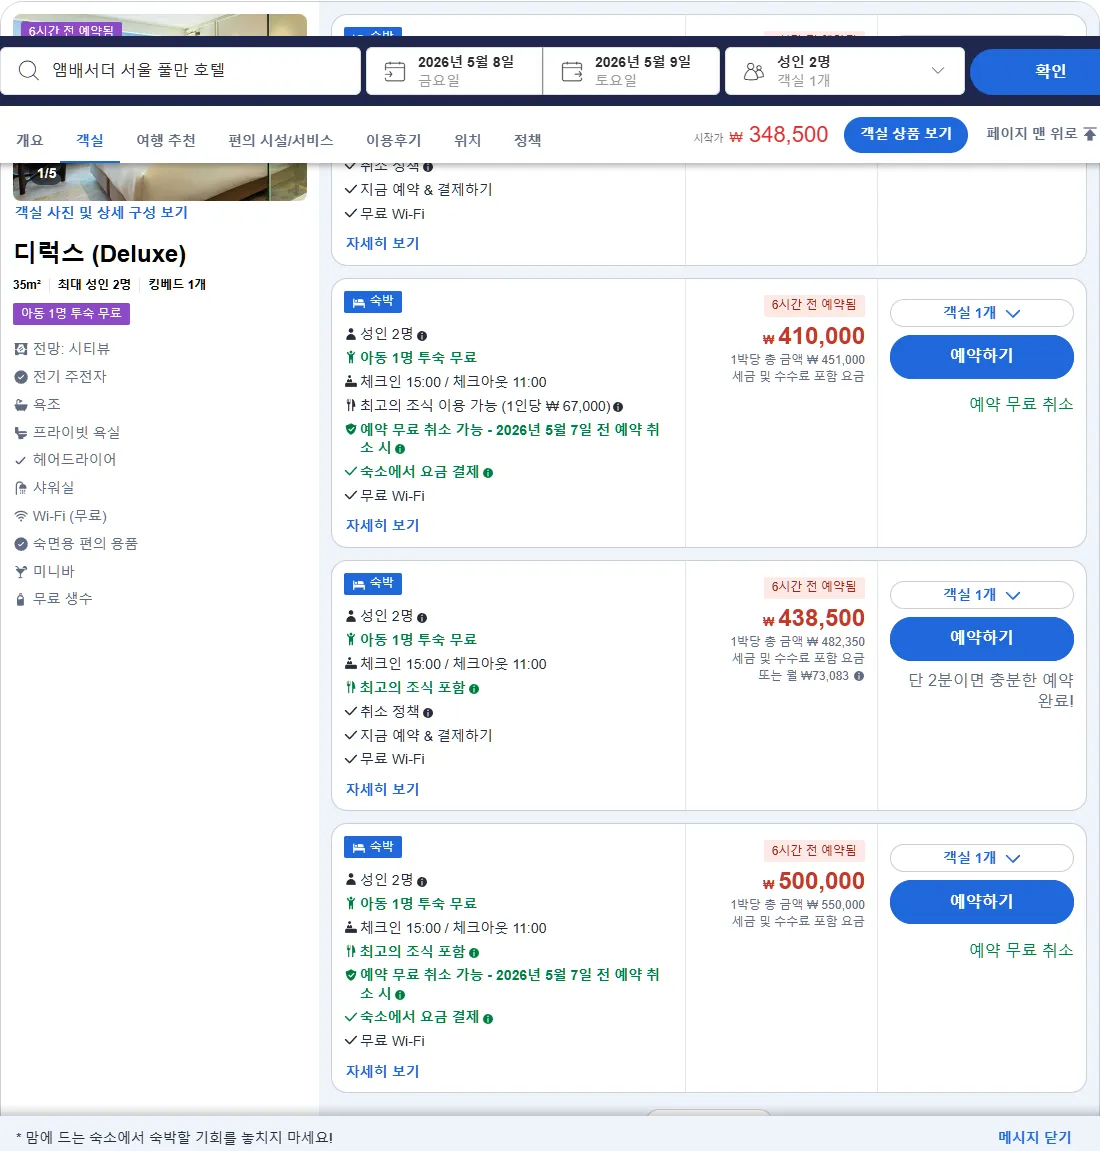Click the check-out calendar icon
The width and height of the screenshot is (1100, 1151).
tap(572, 71)
